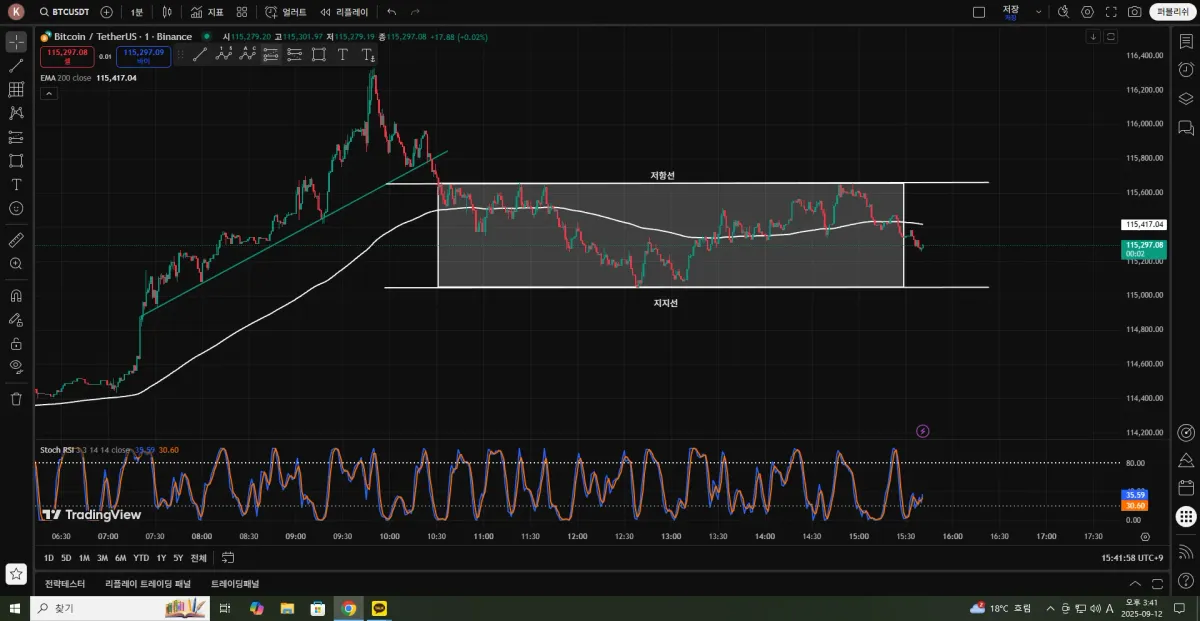Toggle the favorites star toolbar
The height and width of the screenshot is (621, 1200).
pyautogui.click(x=16, y=574)
